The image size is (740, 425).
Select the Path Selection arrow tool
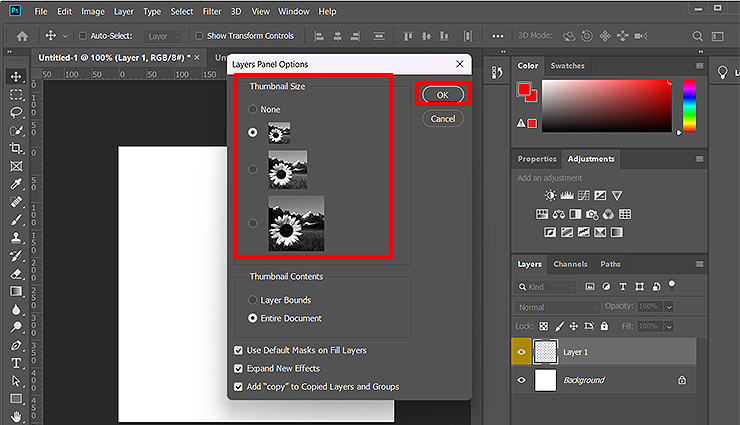[16, 381]
